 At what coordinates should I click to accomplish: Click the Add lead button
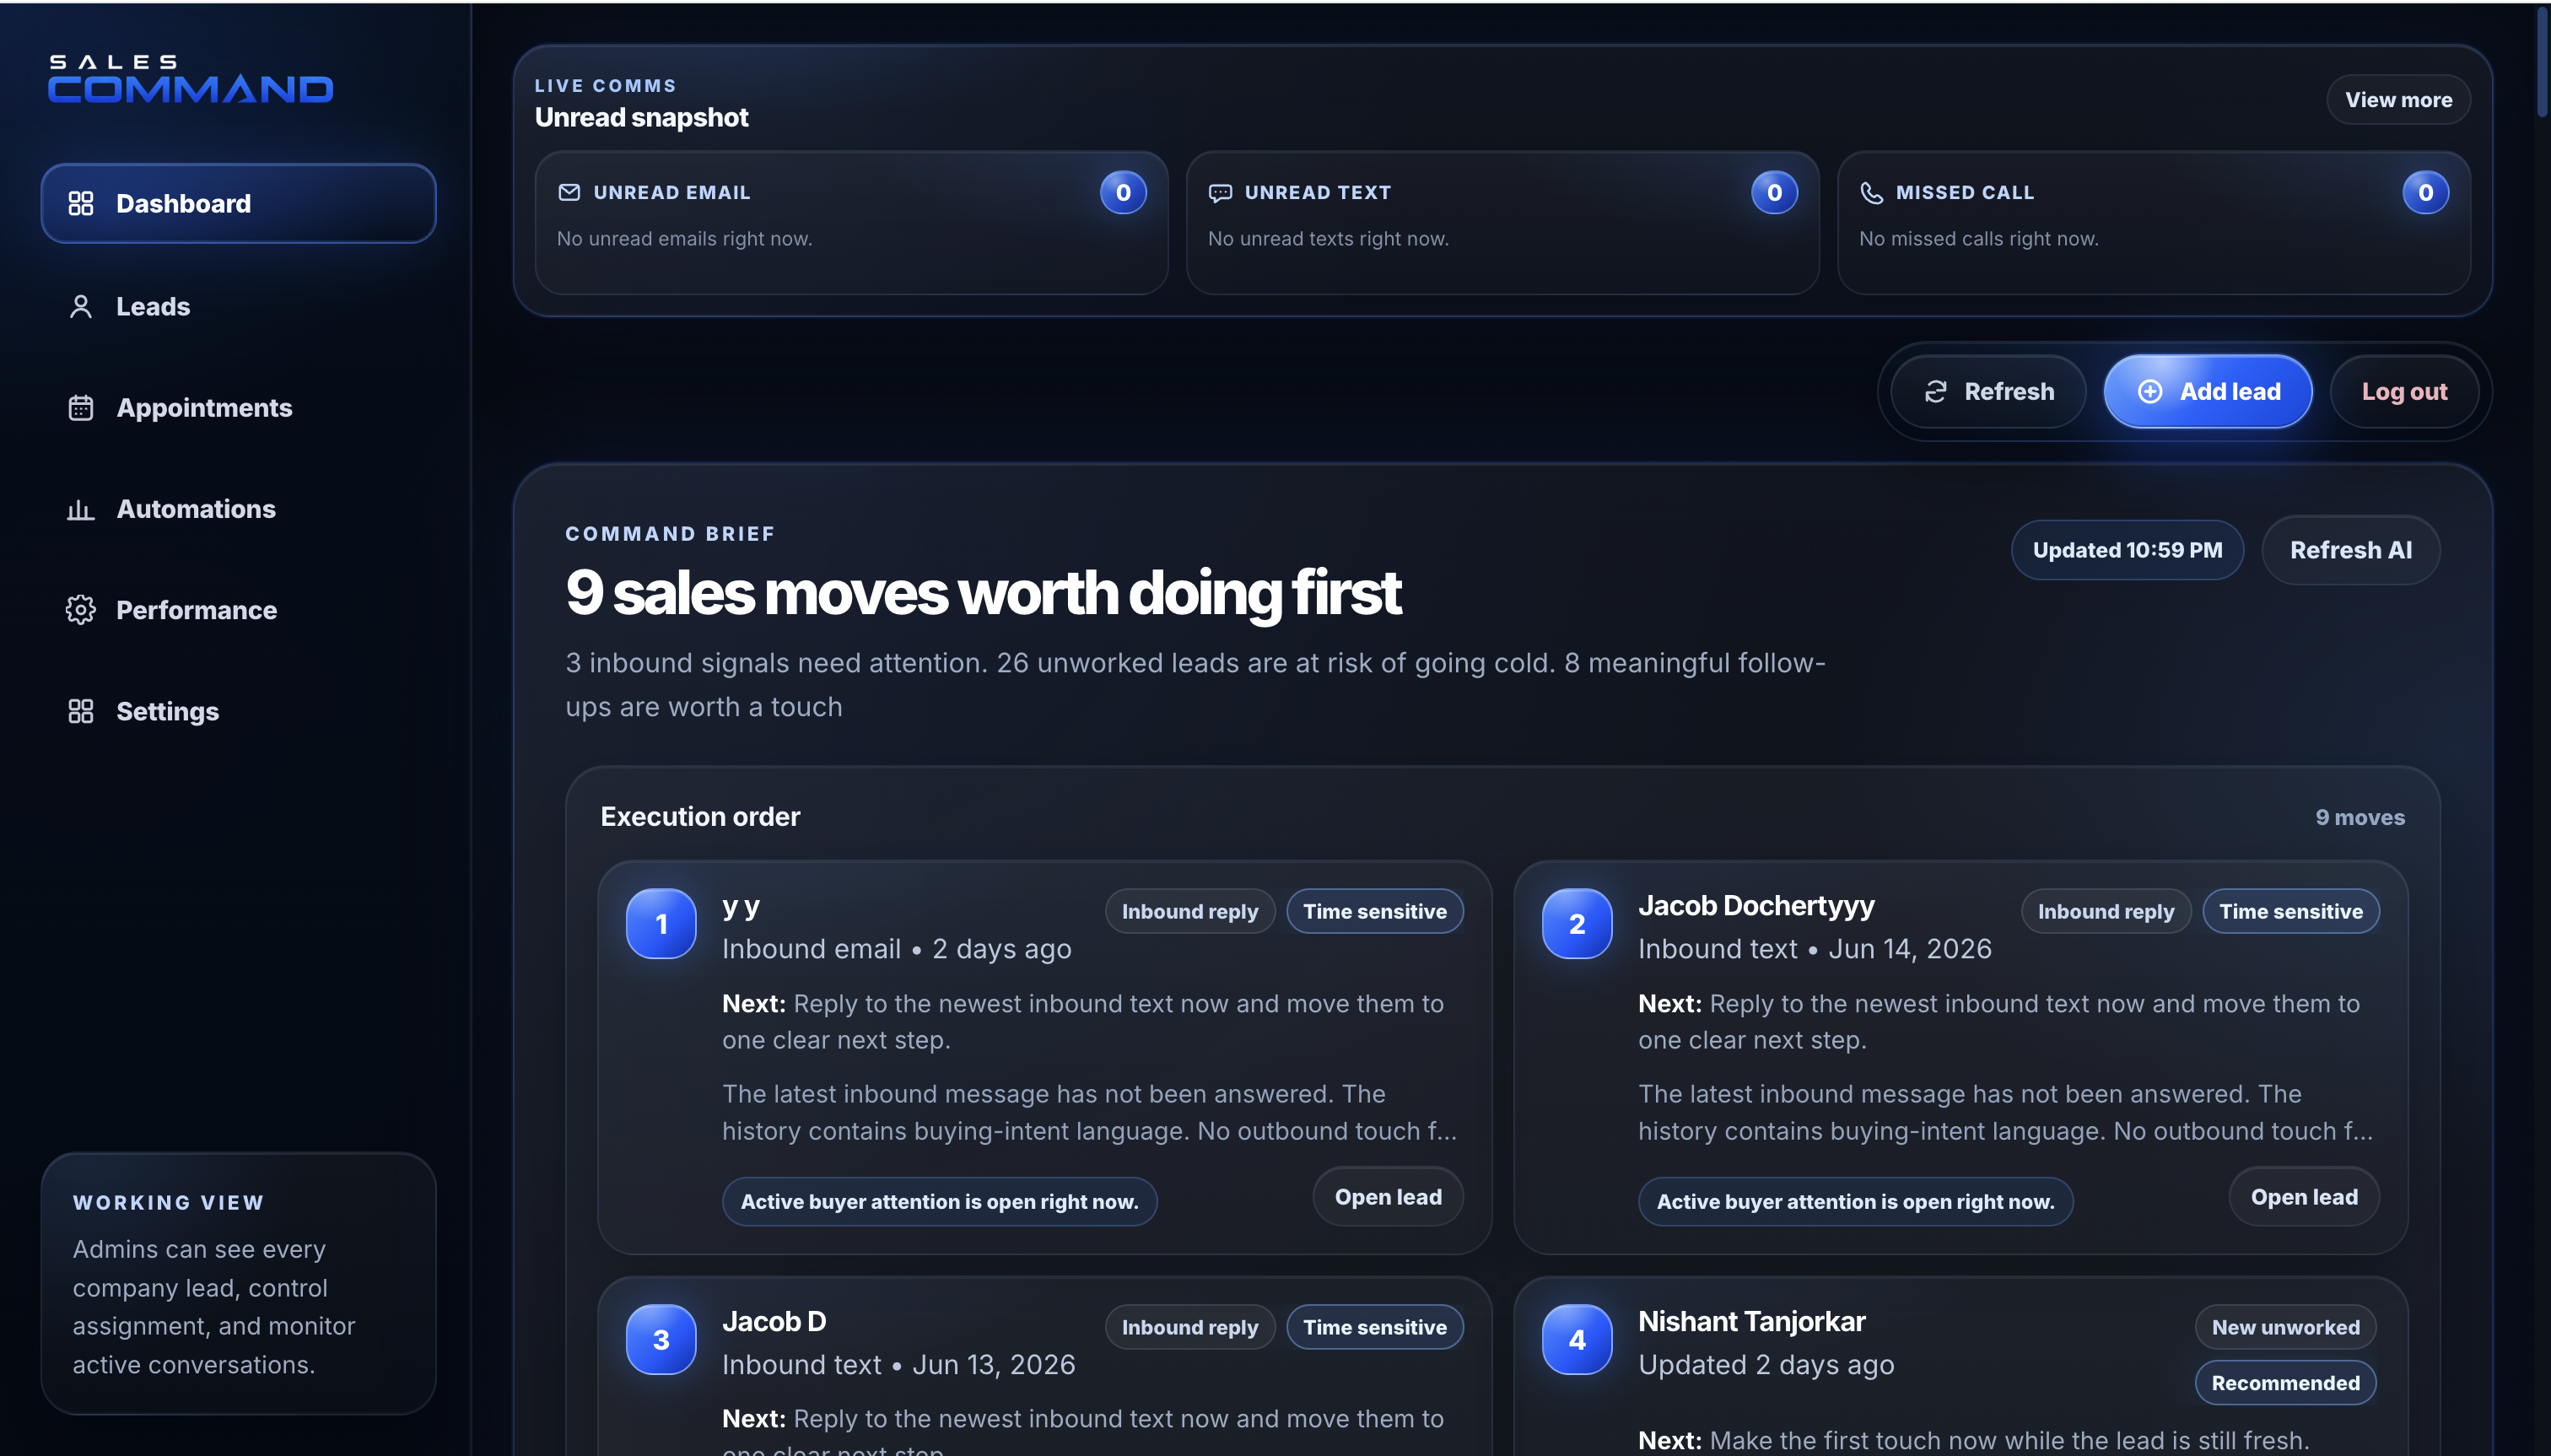point(2208,392)
